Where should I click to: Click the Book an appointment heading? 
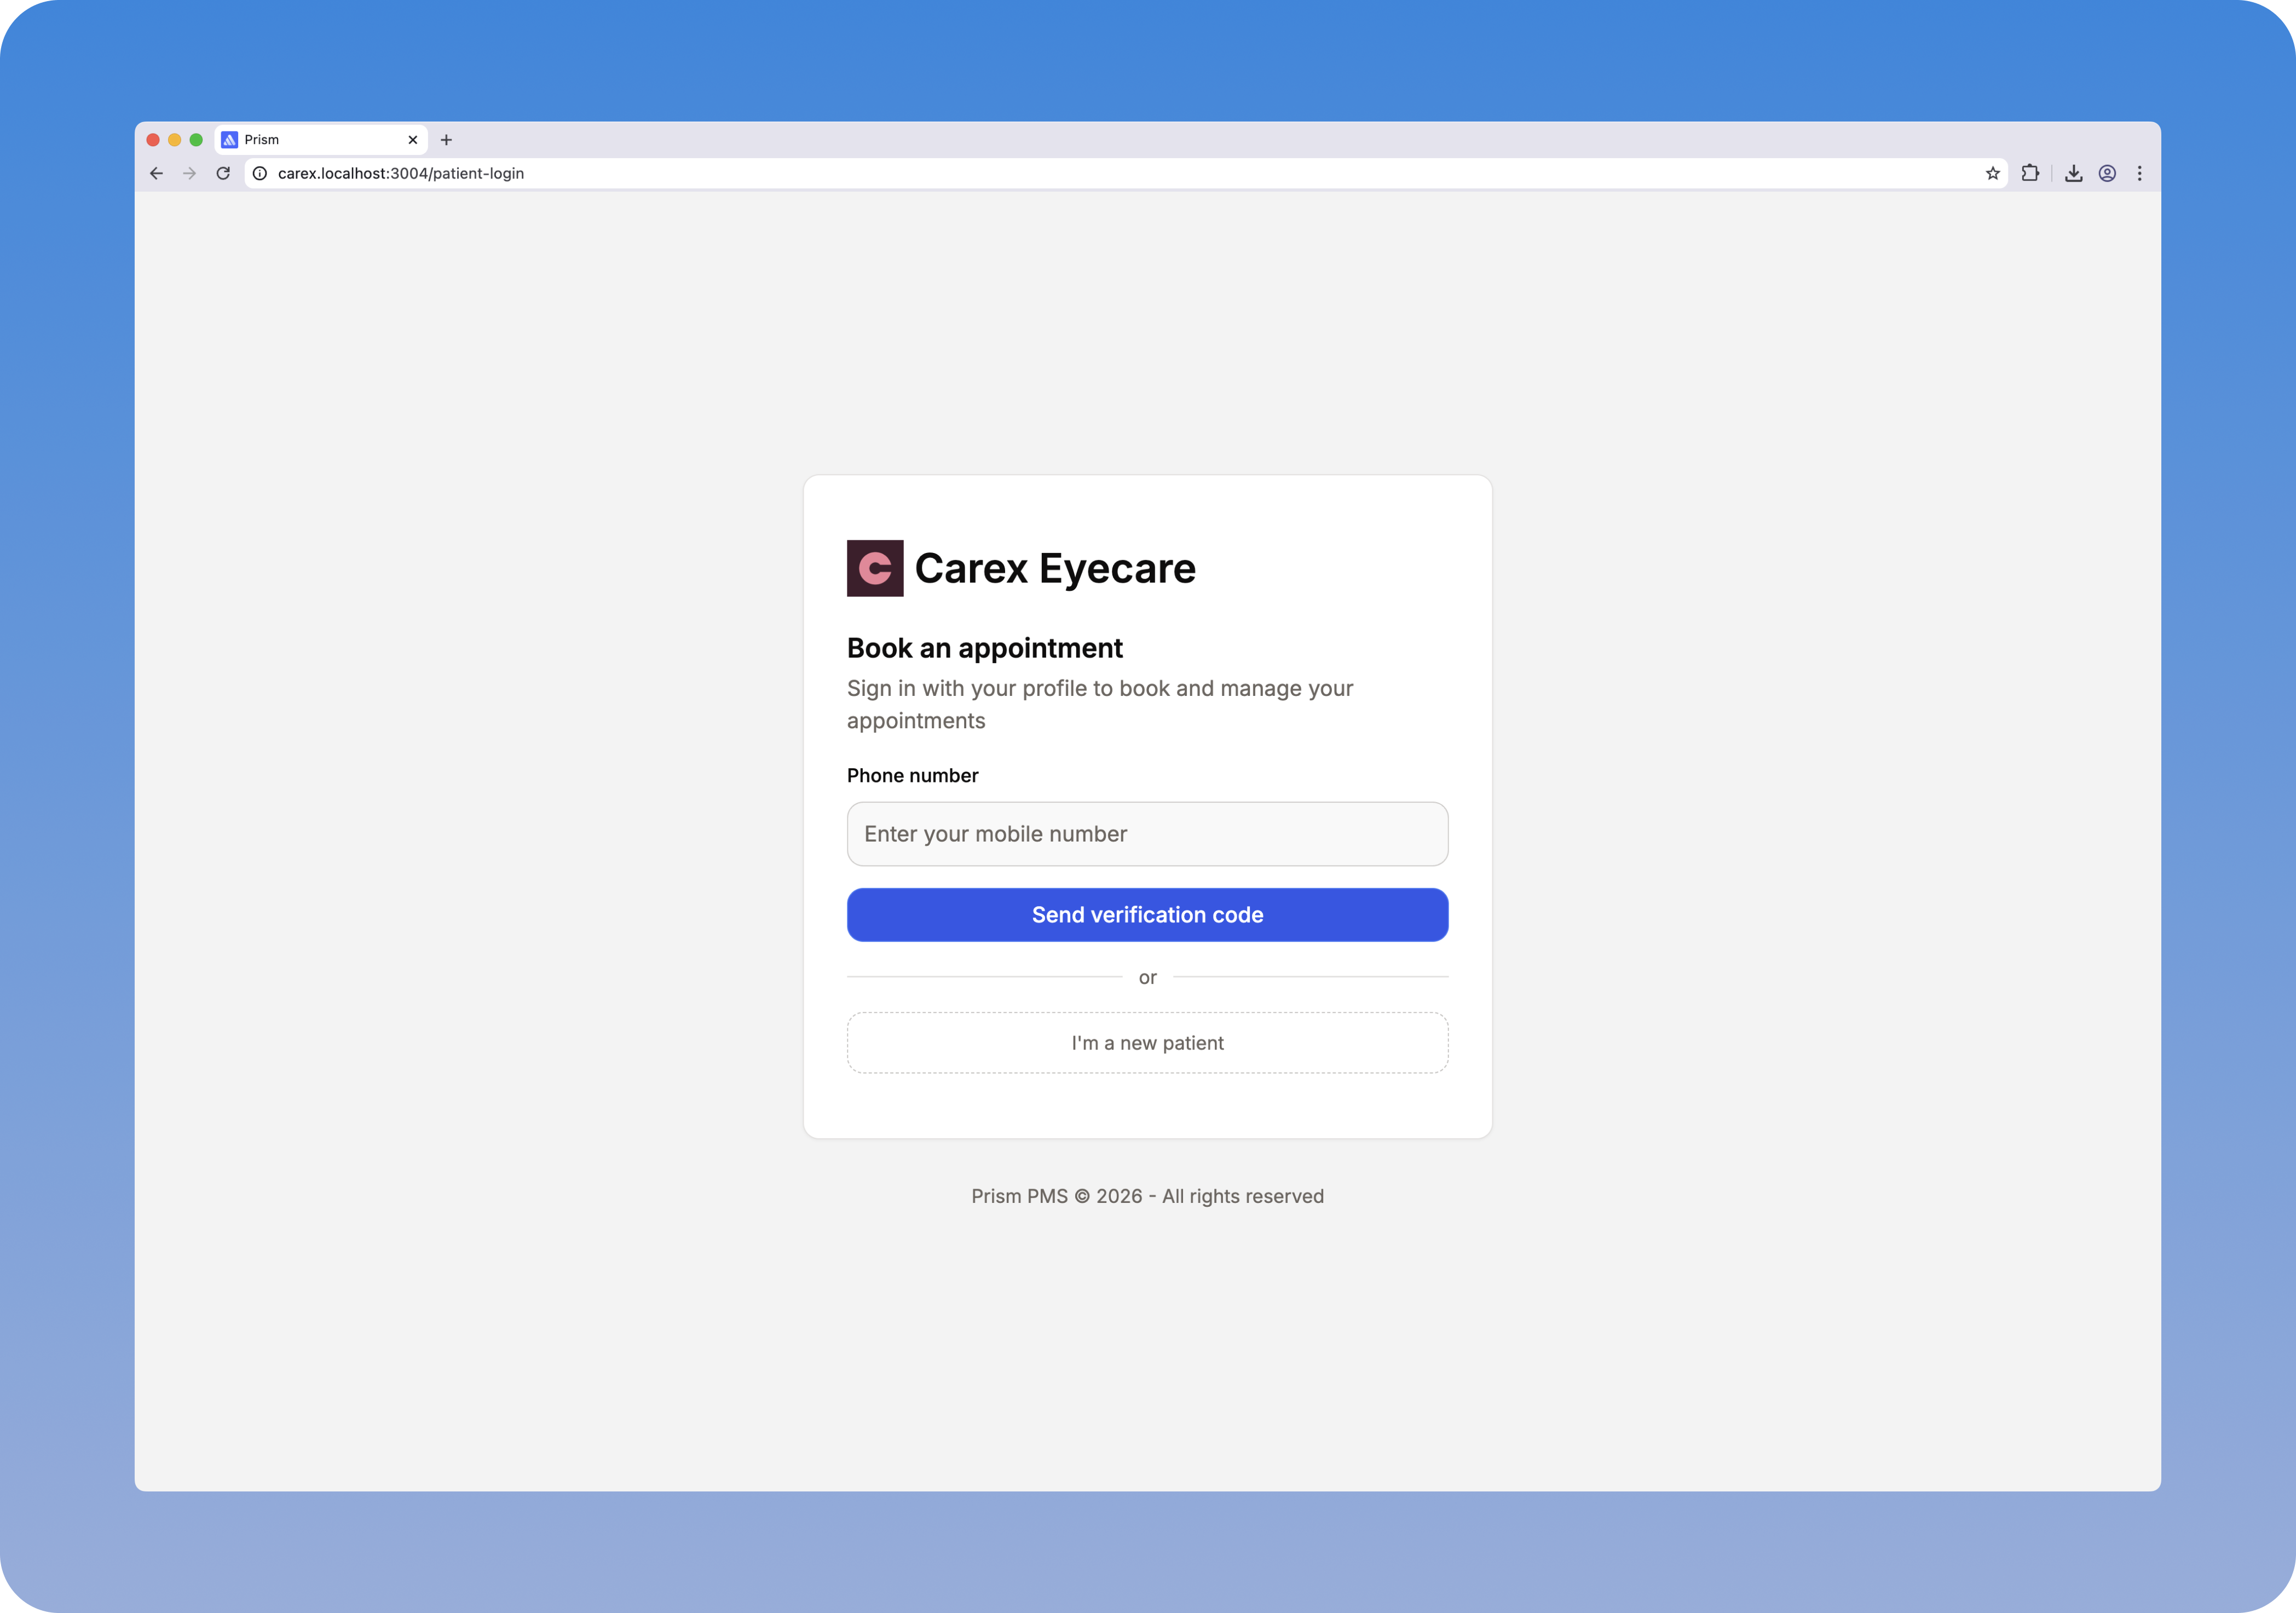pyautogui.click(x=984, y=648)
